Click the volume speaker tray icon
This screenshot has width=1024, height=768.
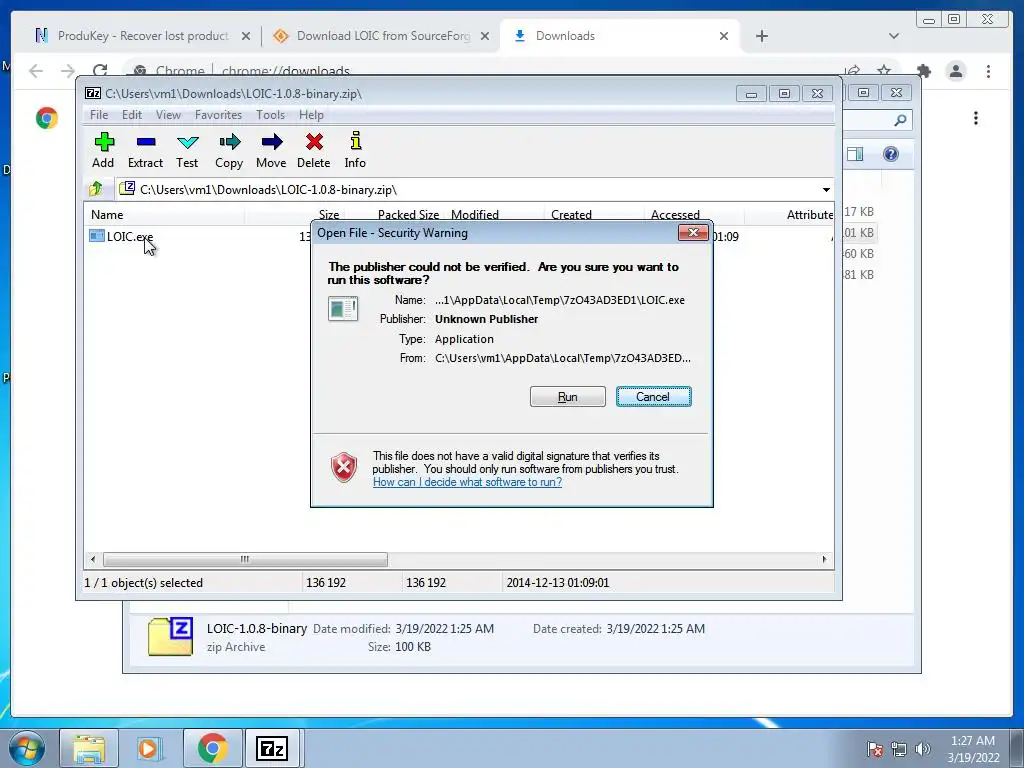tap(923, 749)
